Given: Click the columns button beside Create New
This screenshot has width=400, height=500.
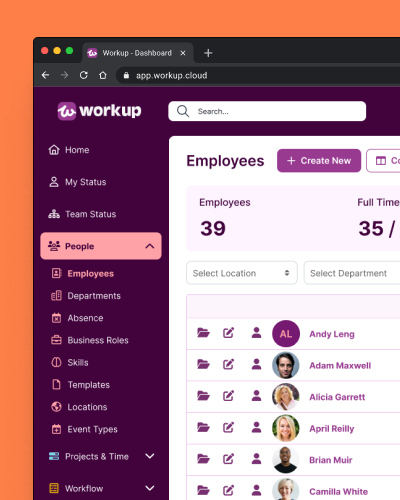Looking at the screenshot, I should pos(383,161).
